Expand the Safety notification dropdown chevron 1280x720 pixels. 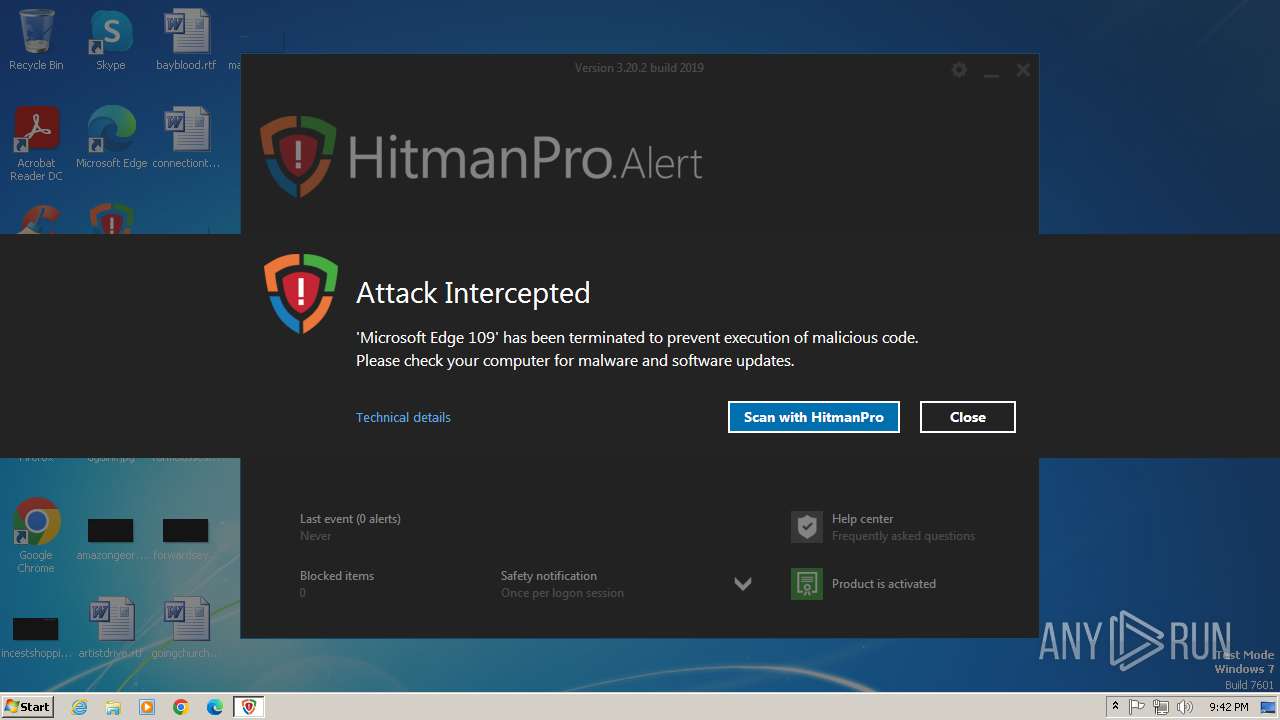[743, 584]
